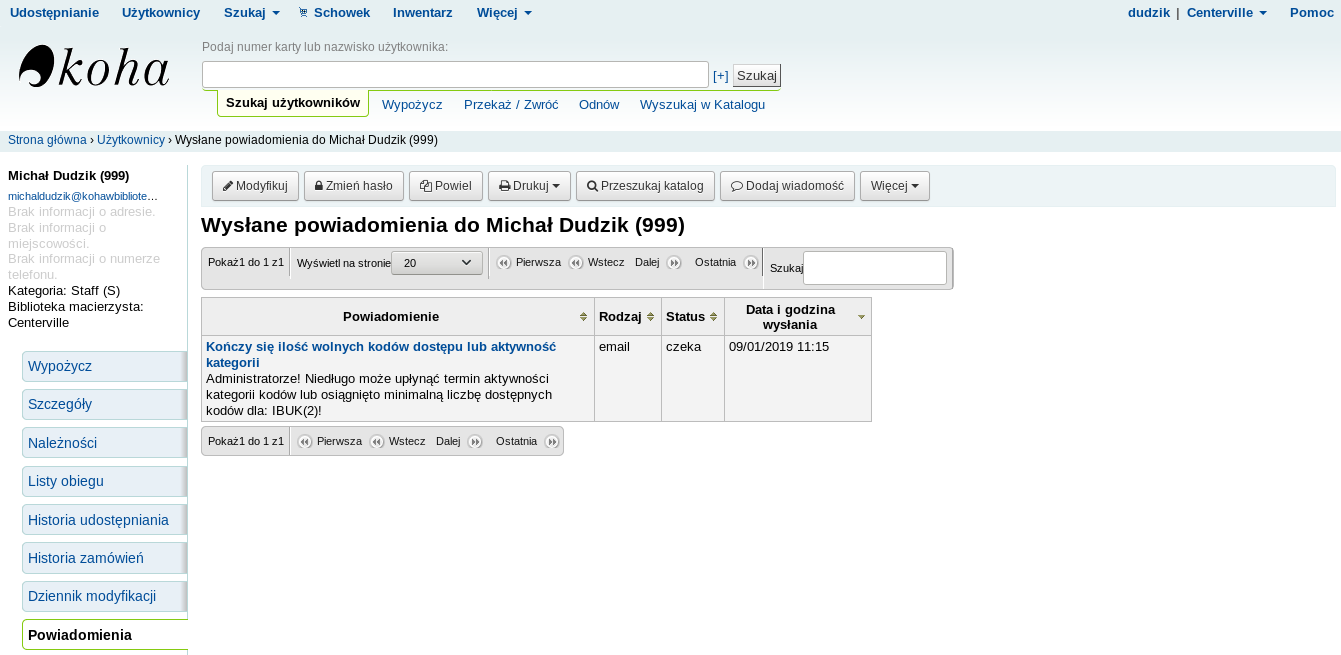This screenshot has width=1341, height=655.
Task: Click the top pagination last-page arrow icon
Action: [751, 263]
